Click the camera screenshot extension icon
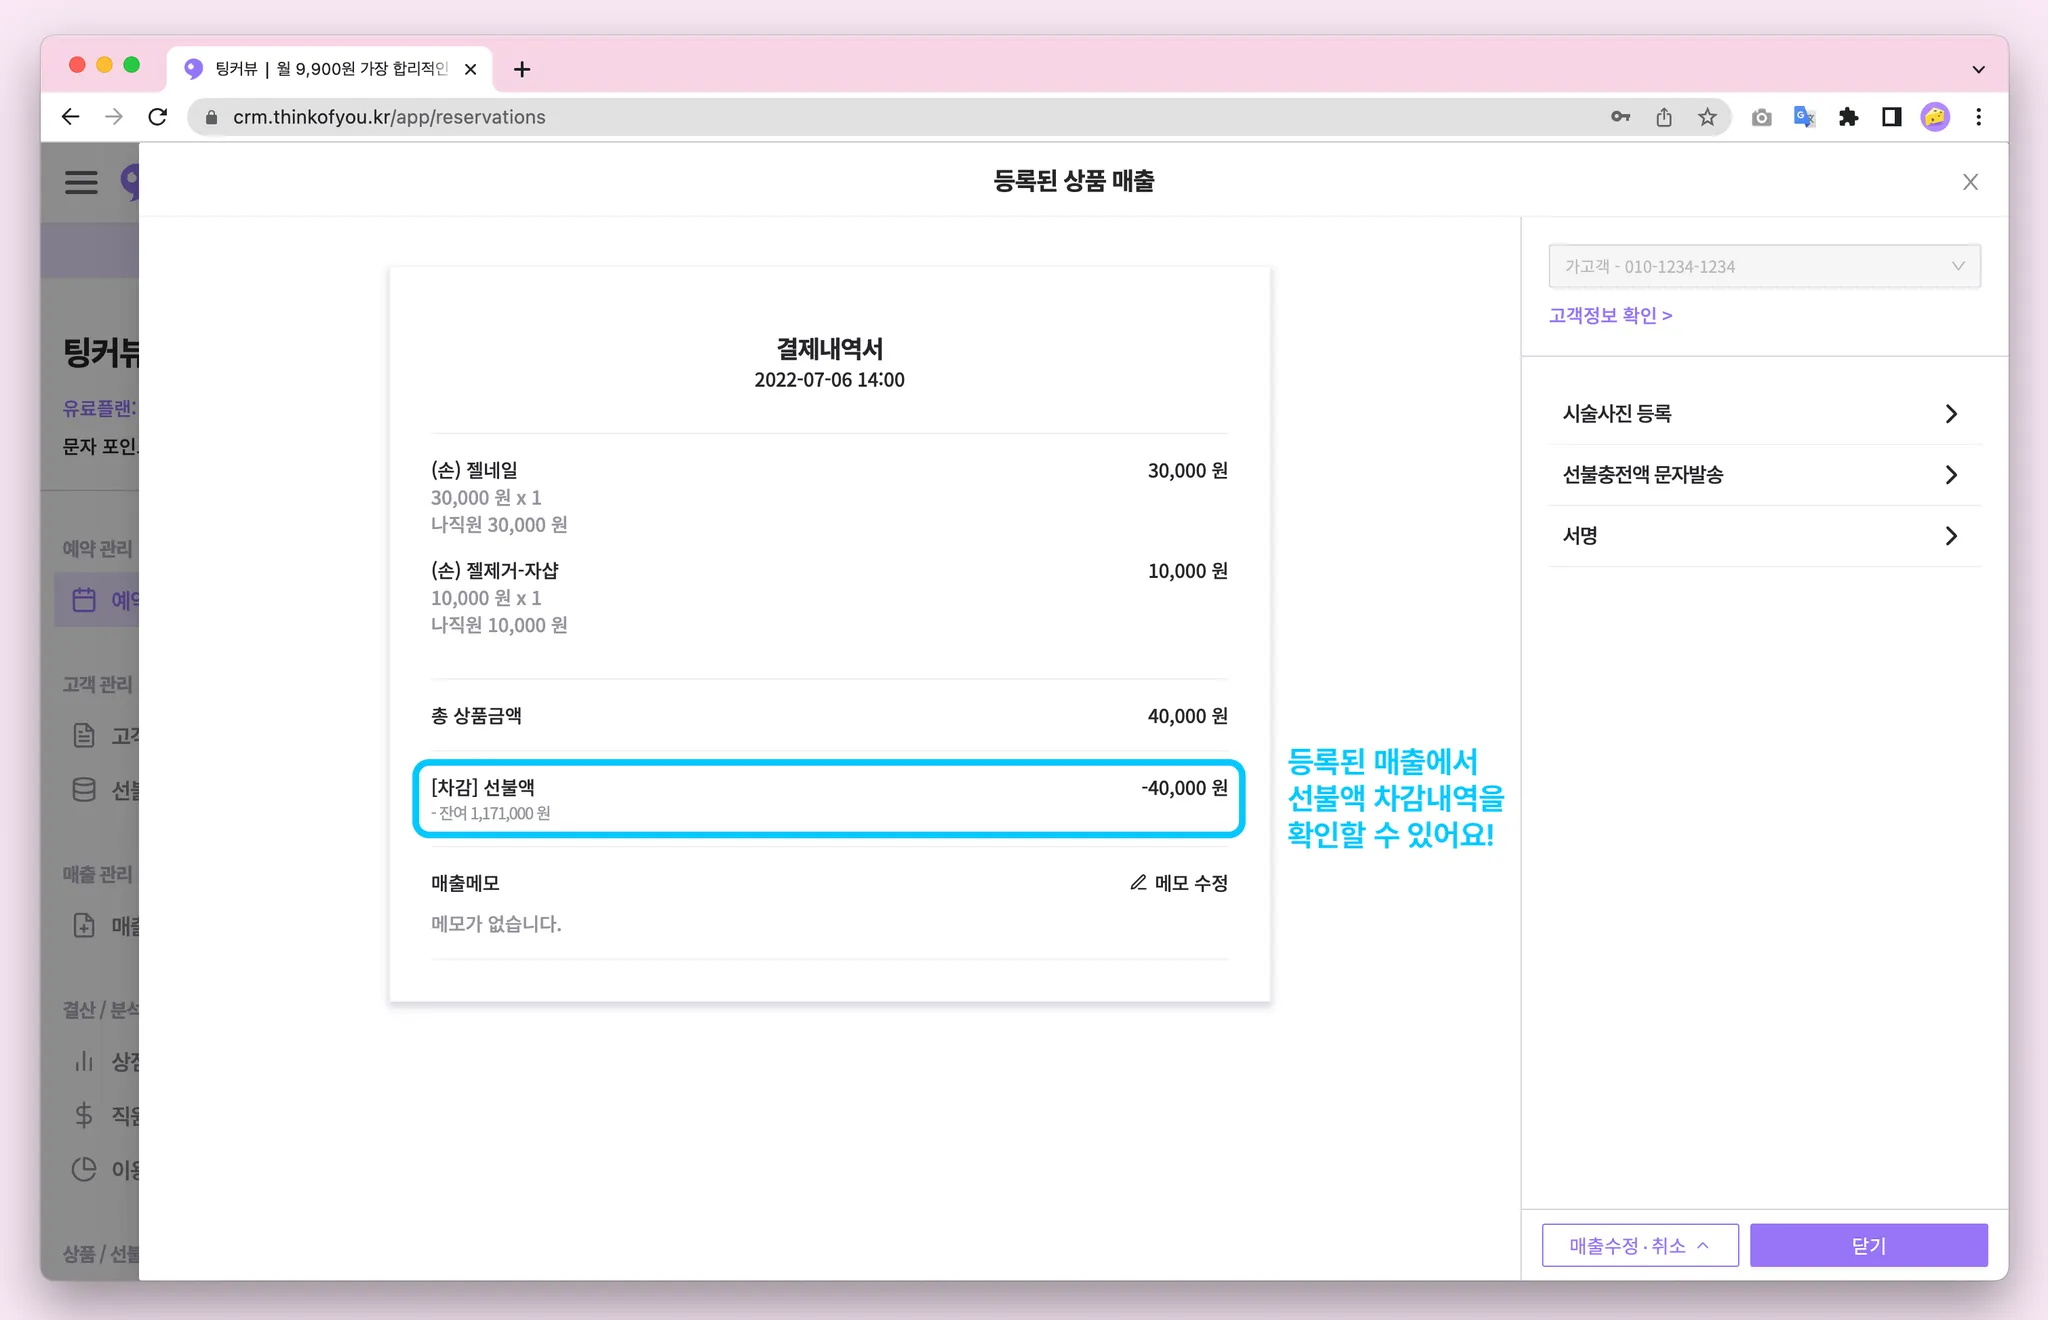2048x1320 pixels. click(1761, 117)
